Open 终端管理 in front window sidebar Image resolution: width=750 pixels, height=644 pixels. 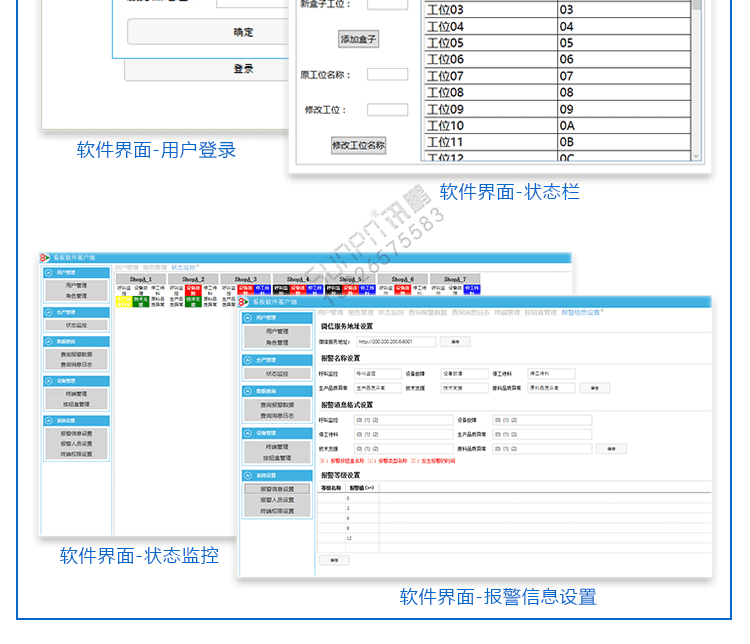pos(277,447)
